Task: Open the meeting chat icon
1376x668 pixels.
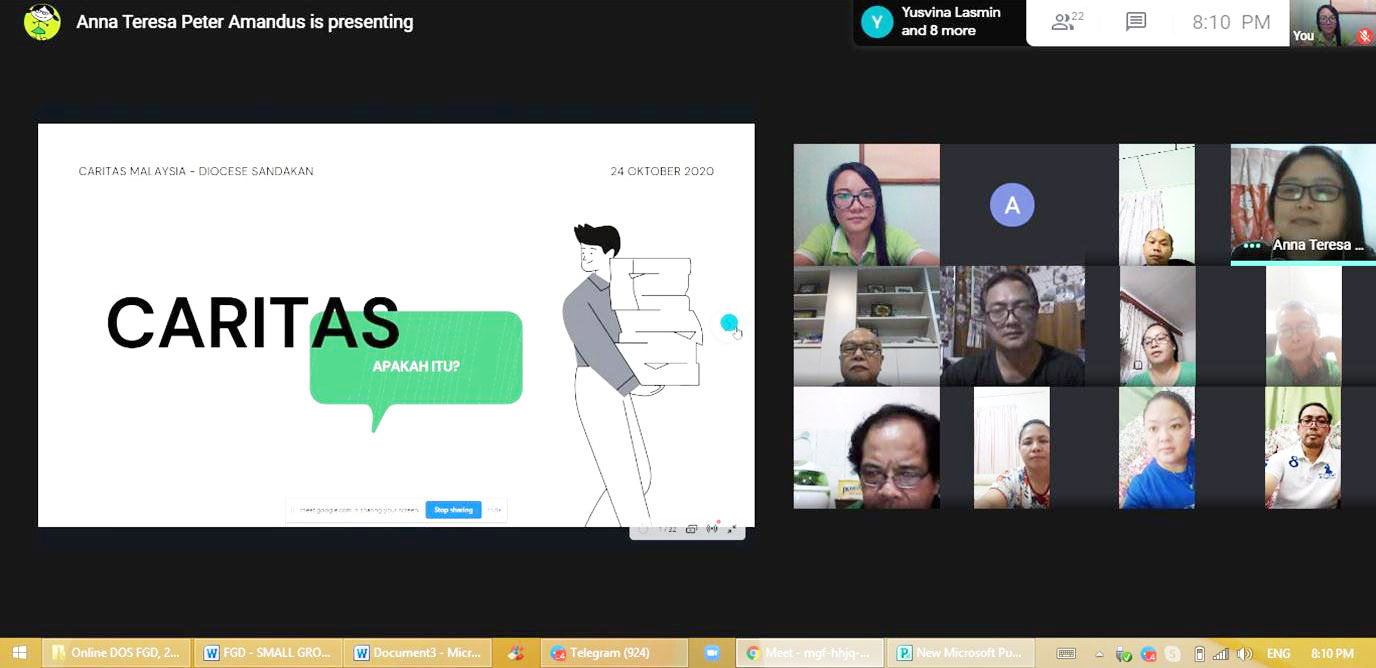Action: point(1135,22)
